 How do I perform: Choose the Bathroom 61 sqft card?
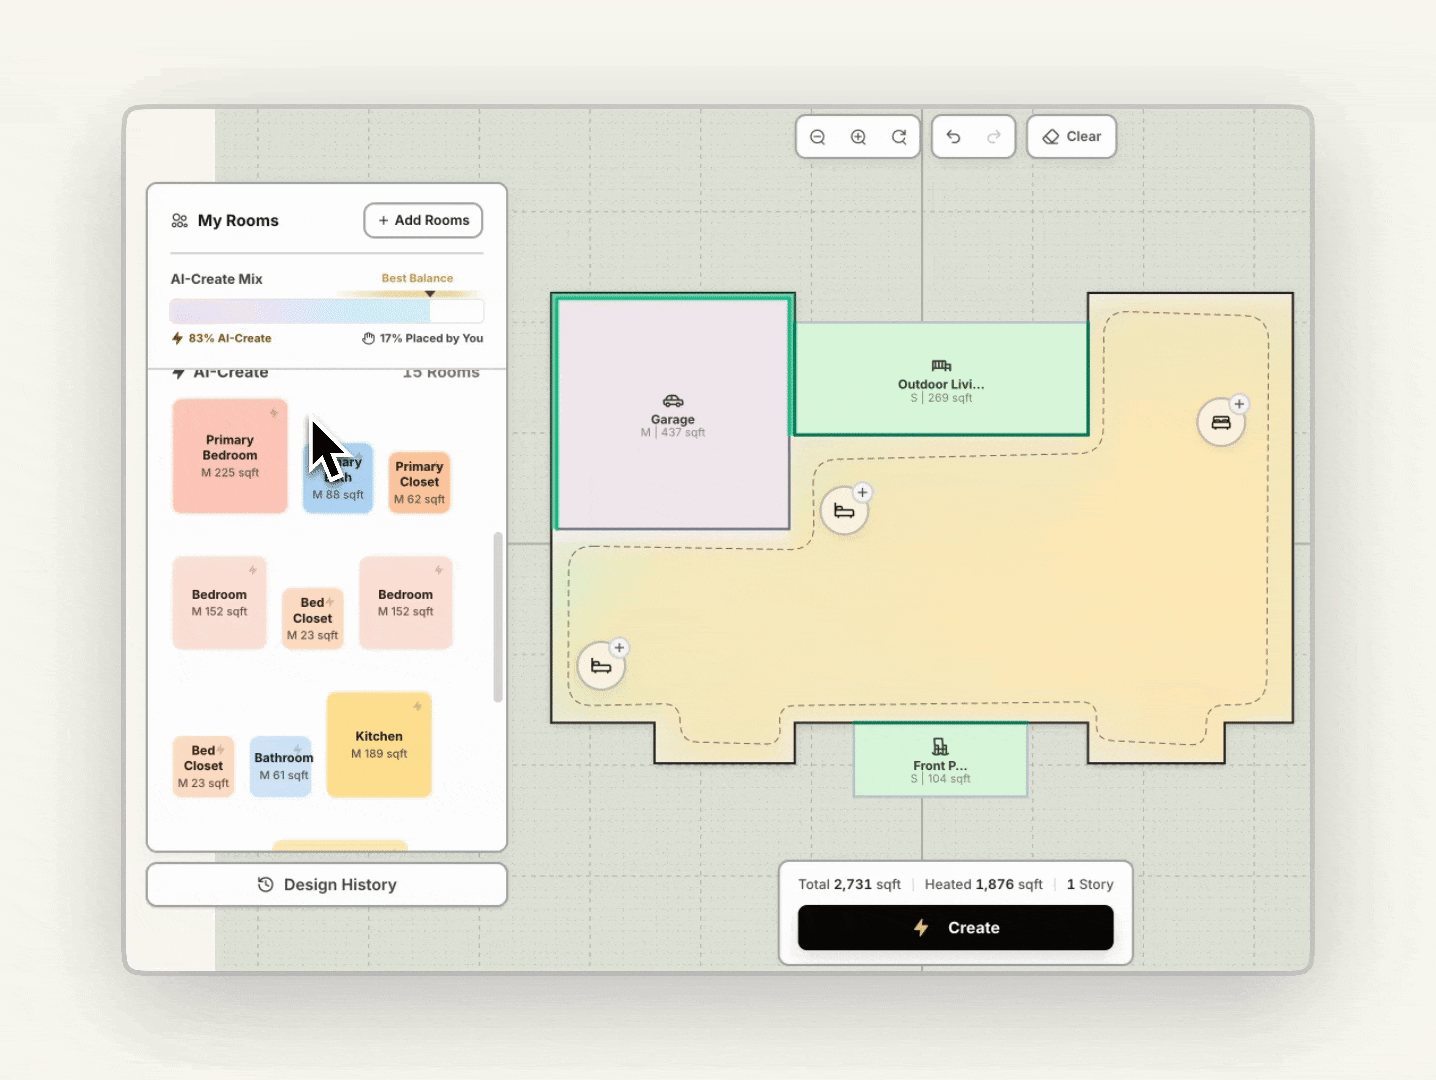click(281, 766)
